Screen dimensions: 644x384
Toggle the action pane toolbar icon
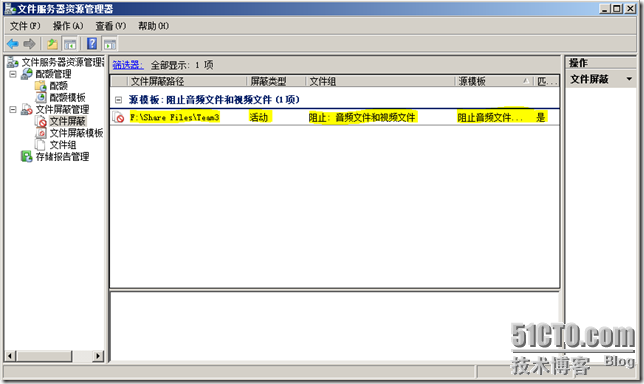click(x=110, y=44)
